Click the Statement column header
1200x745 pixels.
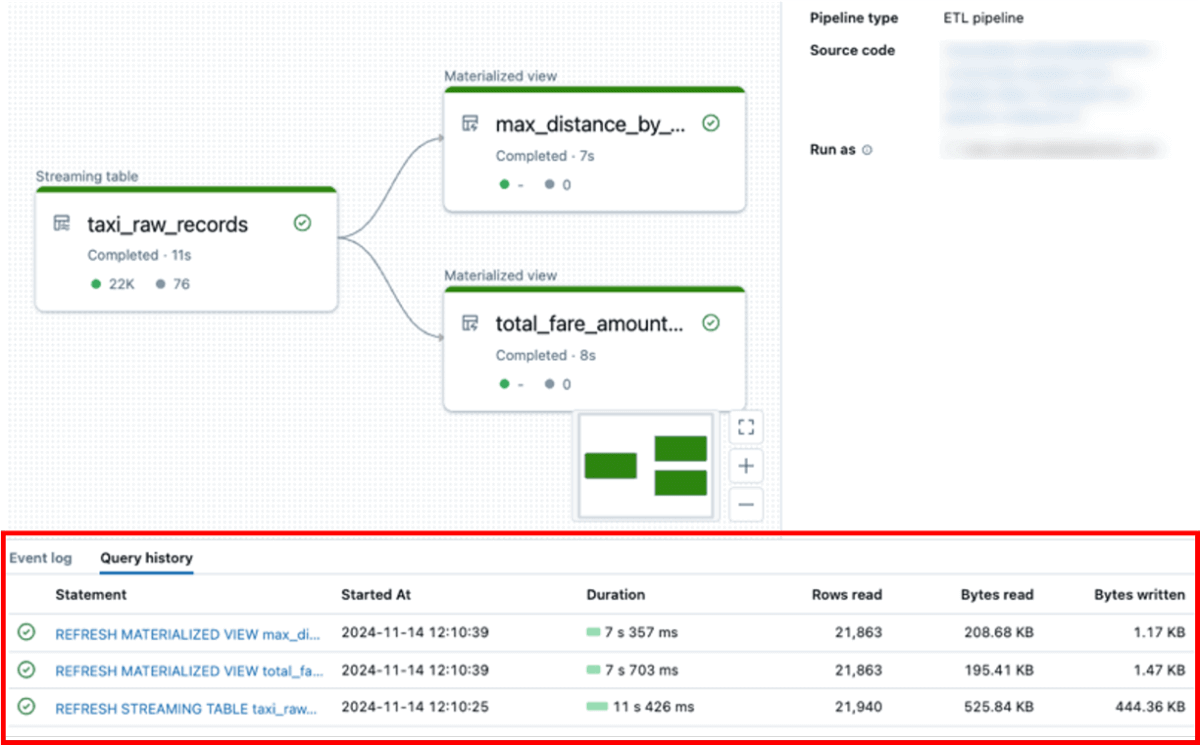[x=91, y=594]
